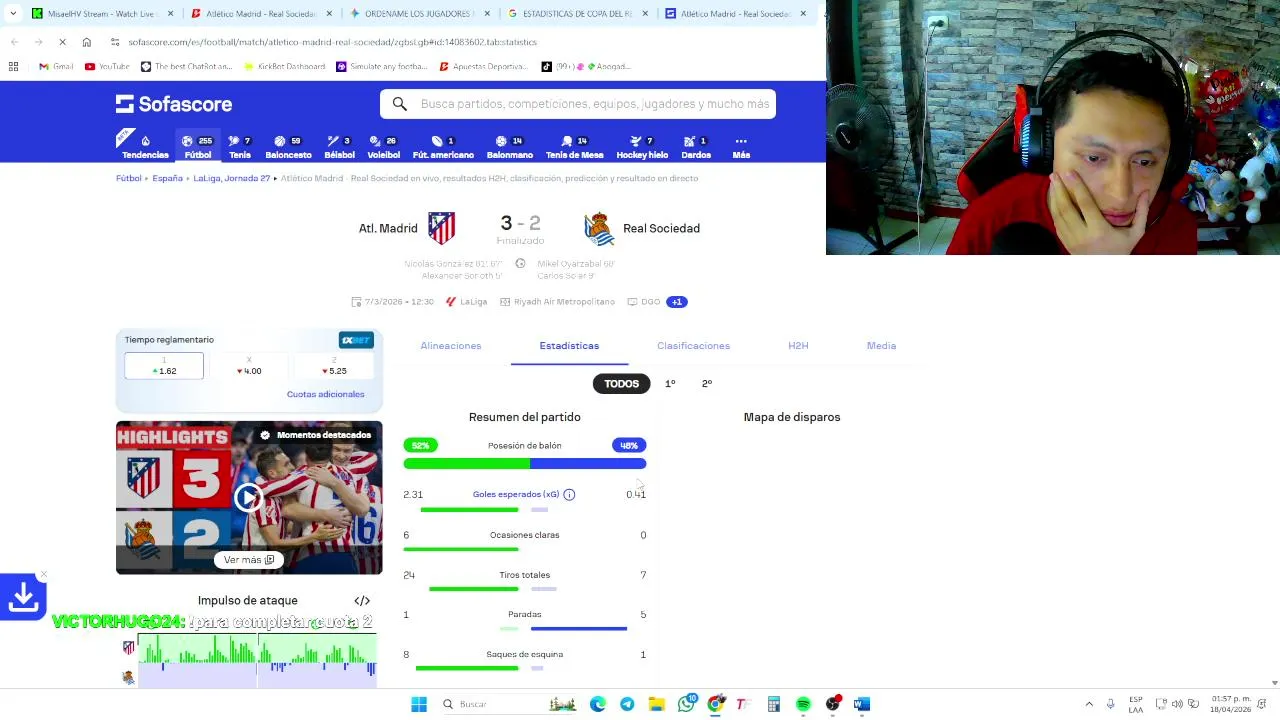This screenshot has width=1280, height=720.
Task: Select the Béisbol sport icon
Action: point(339,147)
